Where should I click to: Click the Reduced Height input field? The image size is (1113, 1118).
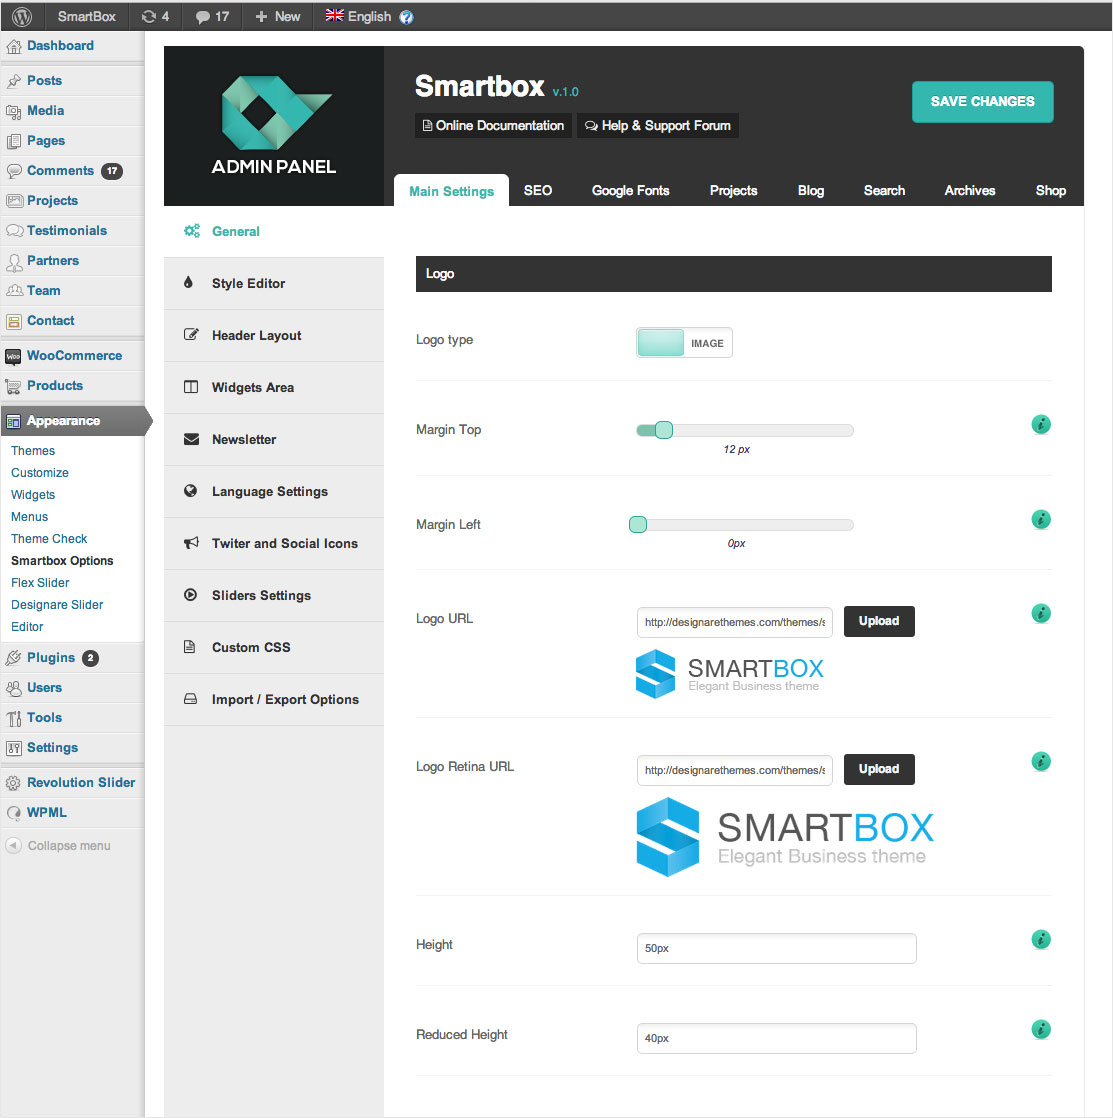(x=776, y=1038)
